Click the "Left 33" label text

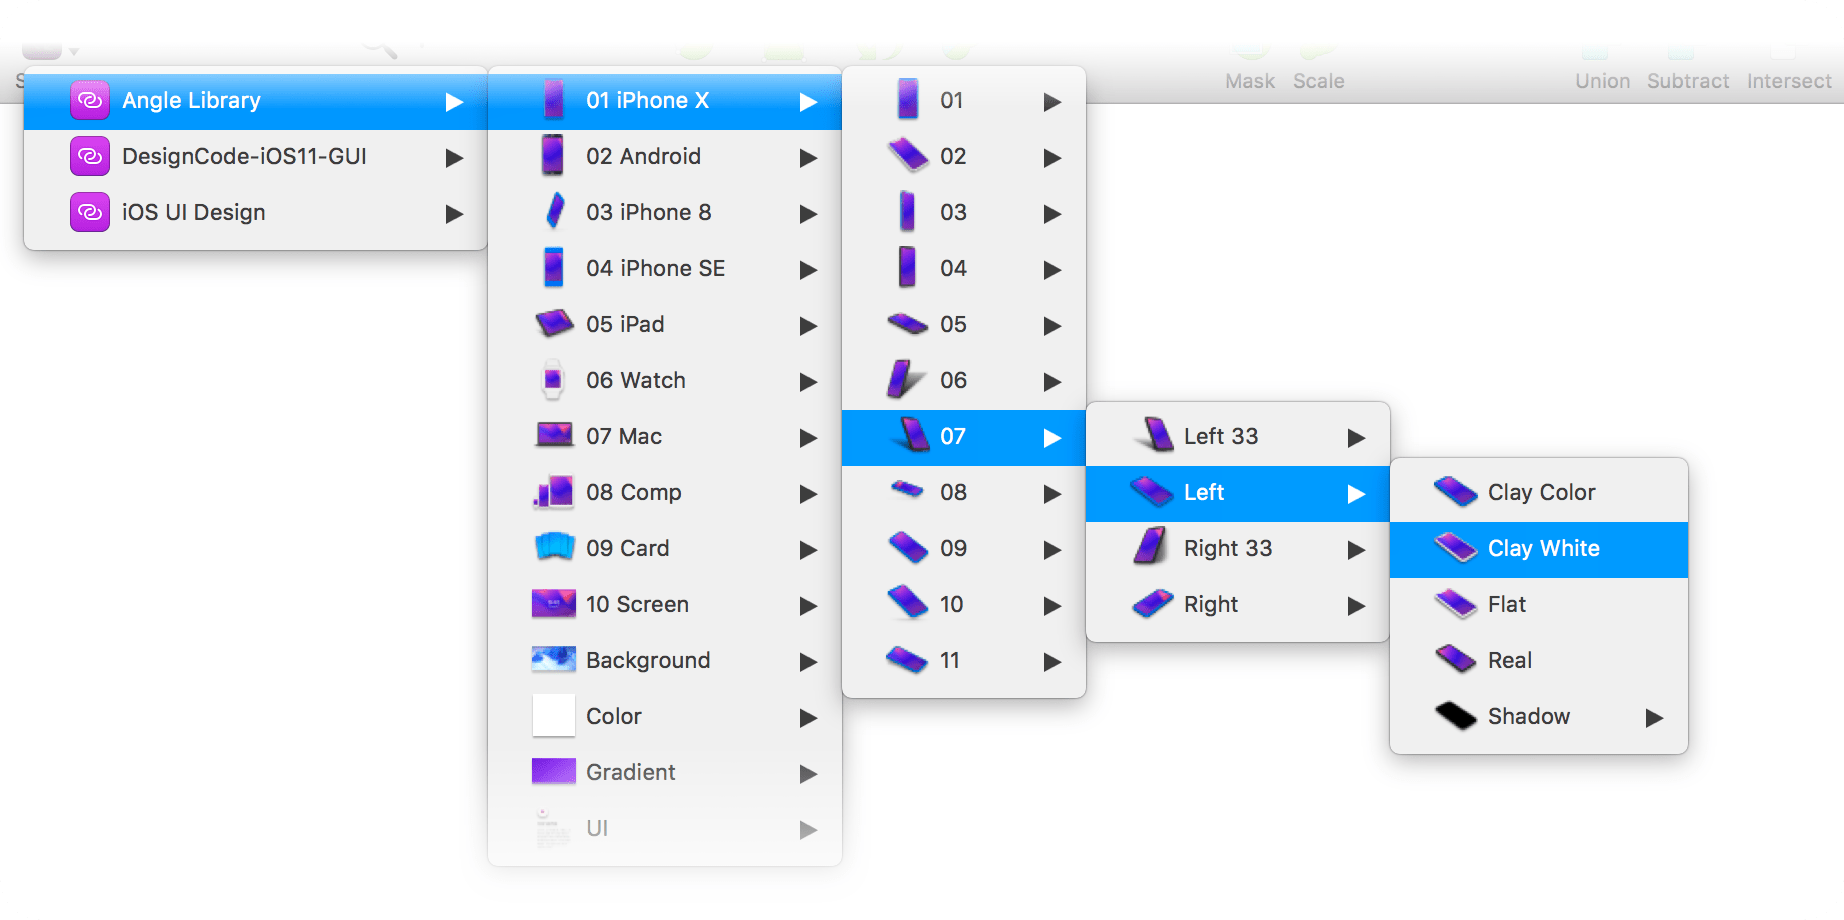(1221, 437)
